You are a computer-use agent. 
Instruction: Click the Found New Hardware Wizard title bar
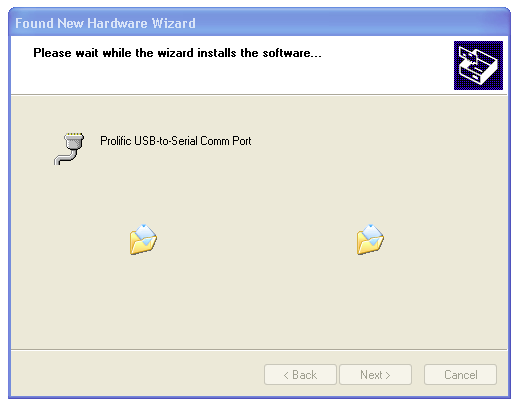pyautogui.click(x=259, y=23)
